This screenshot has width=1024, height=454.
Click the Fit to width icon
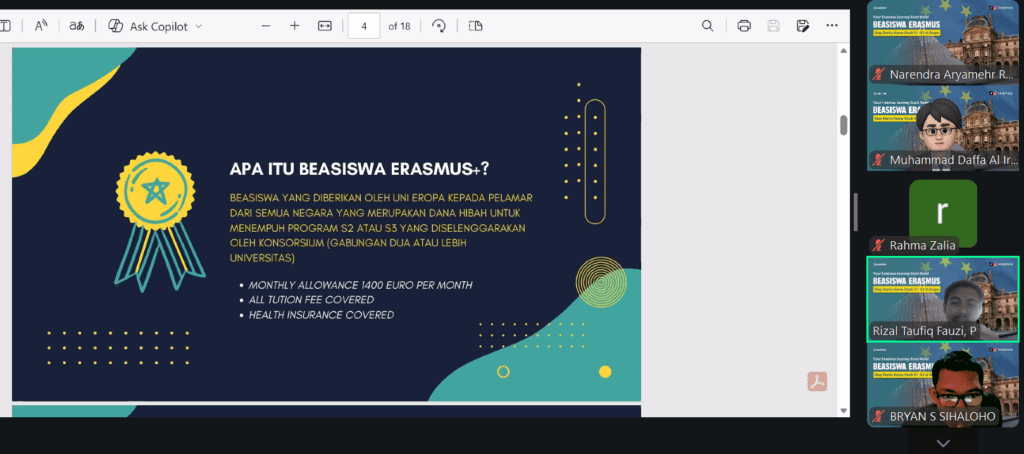324,26
